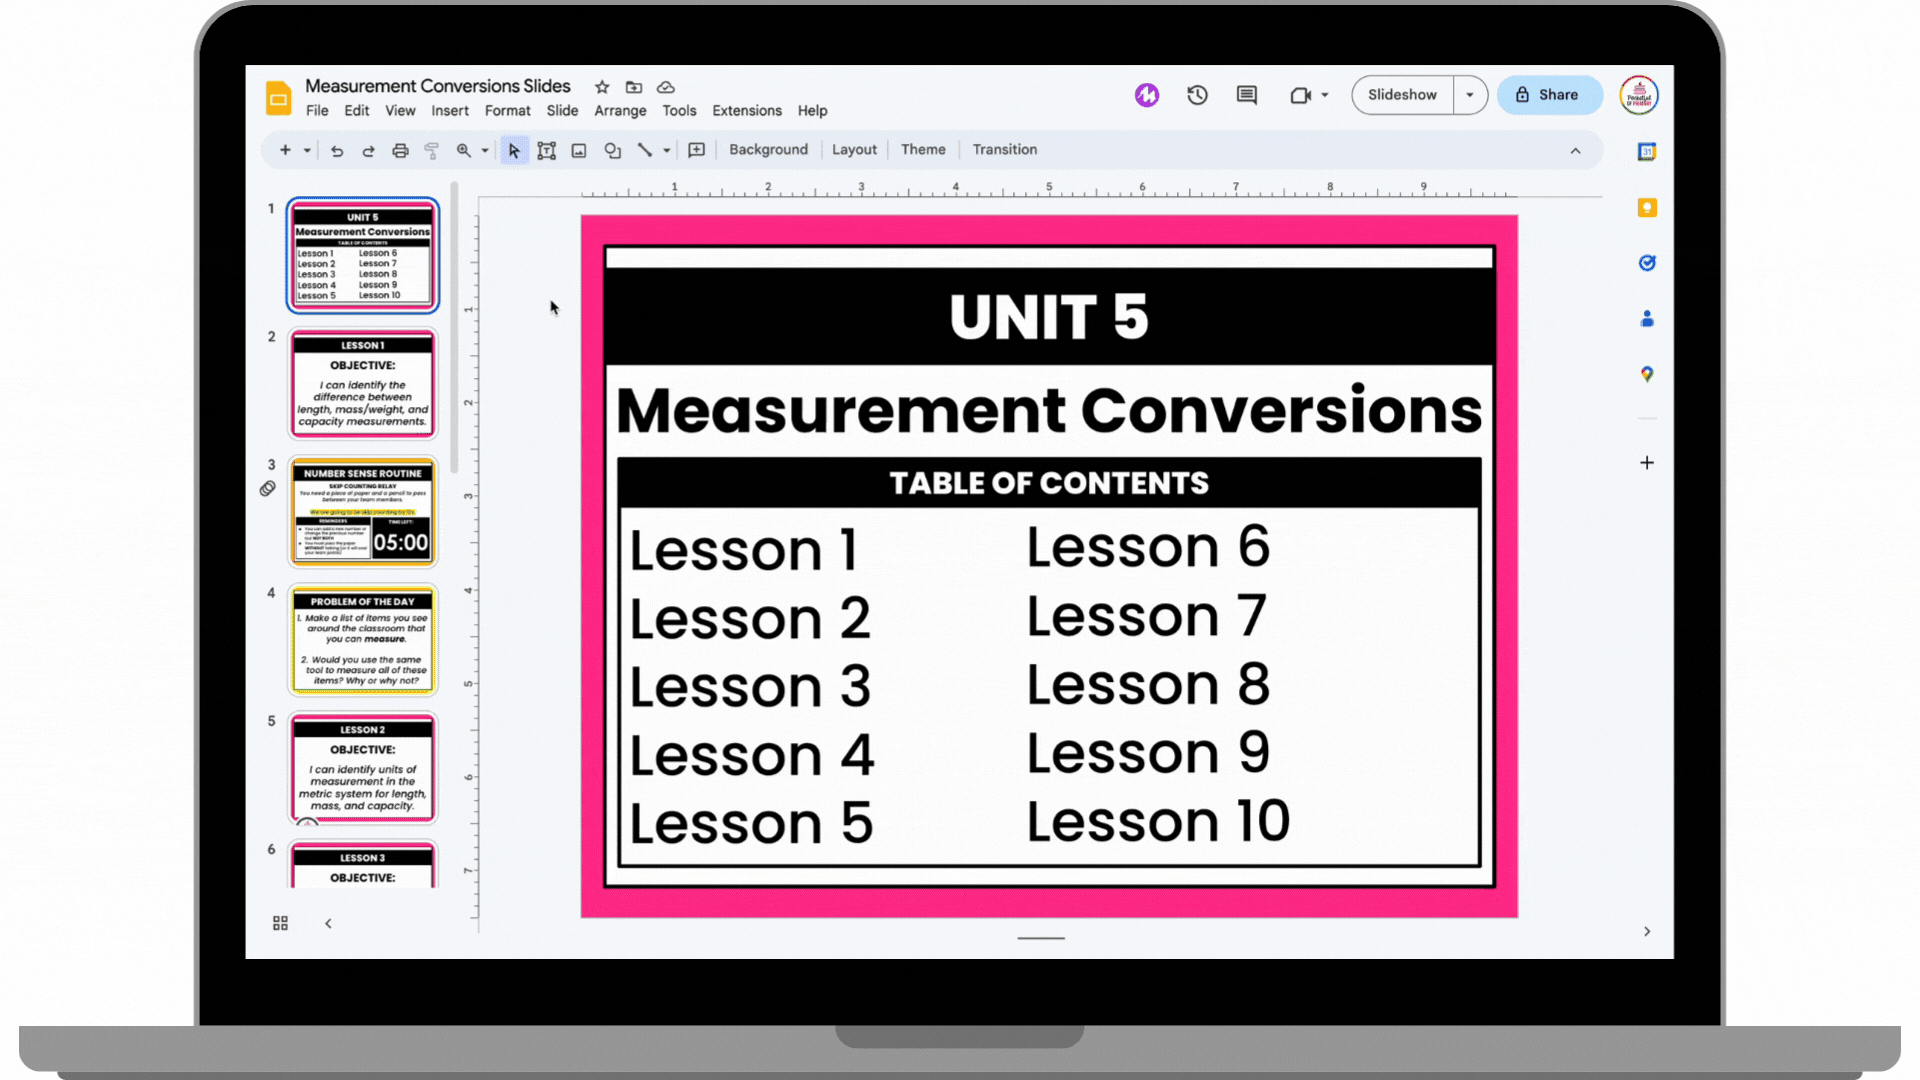
Task: Click the Share button
Action: (x=1549, y=95)
